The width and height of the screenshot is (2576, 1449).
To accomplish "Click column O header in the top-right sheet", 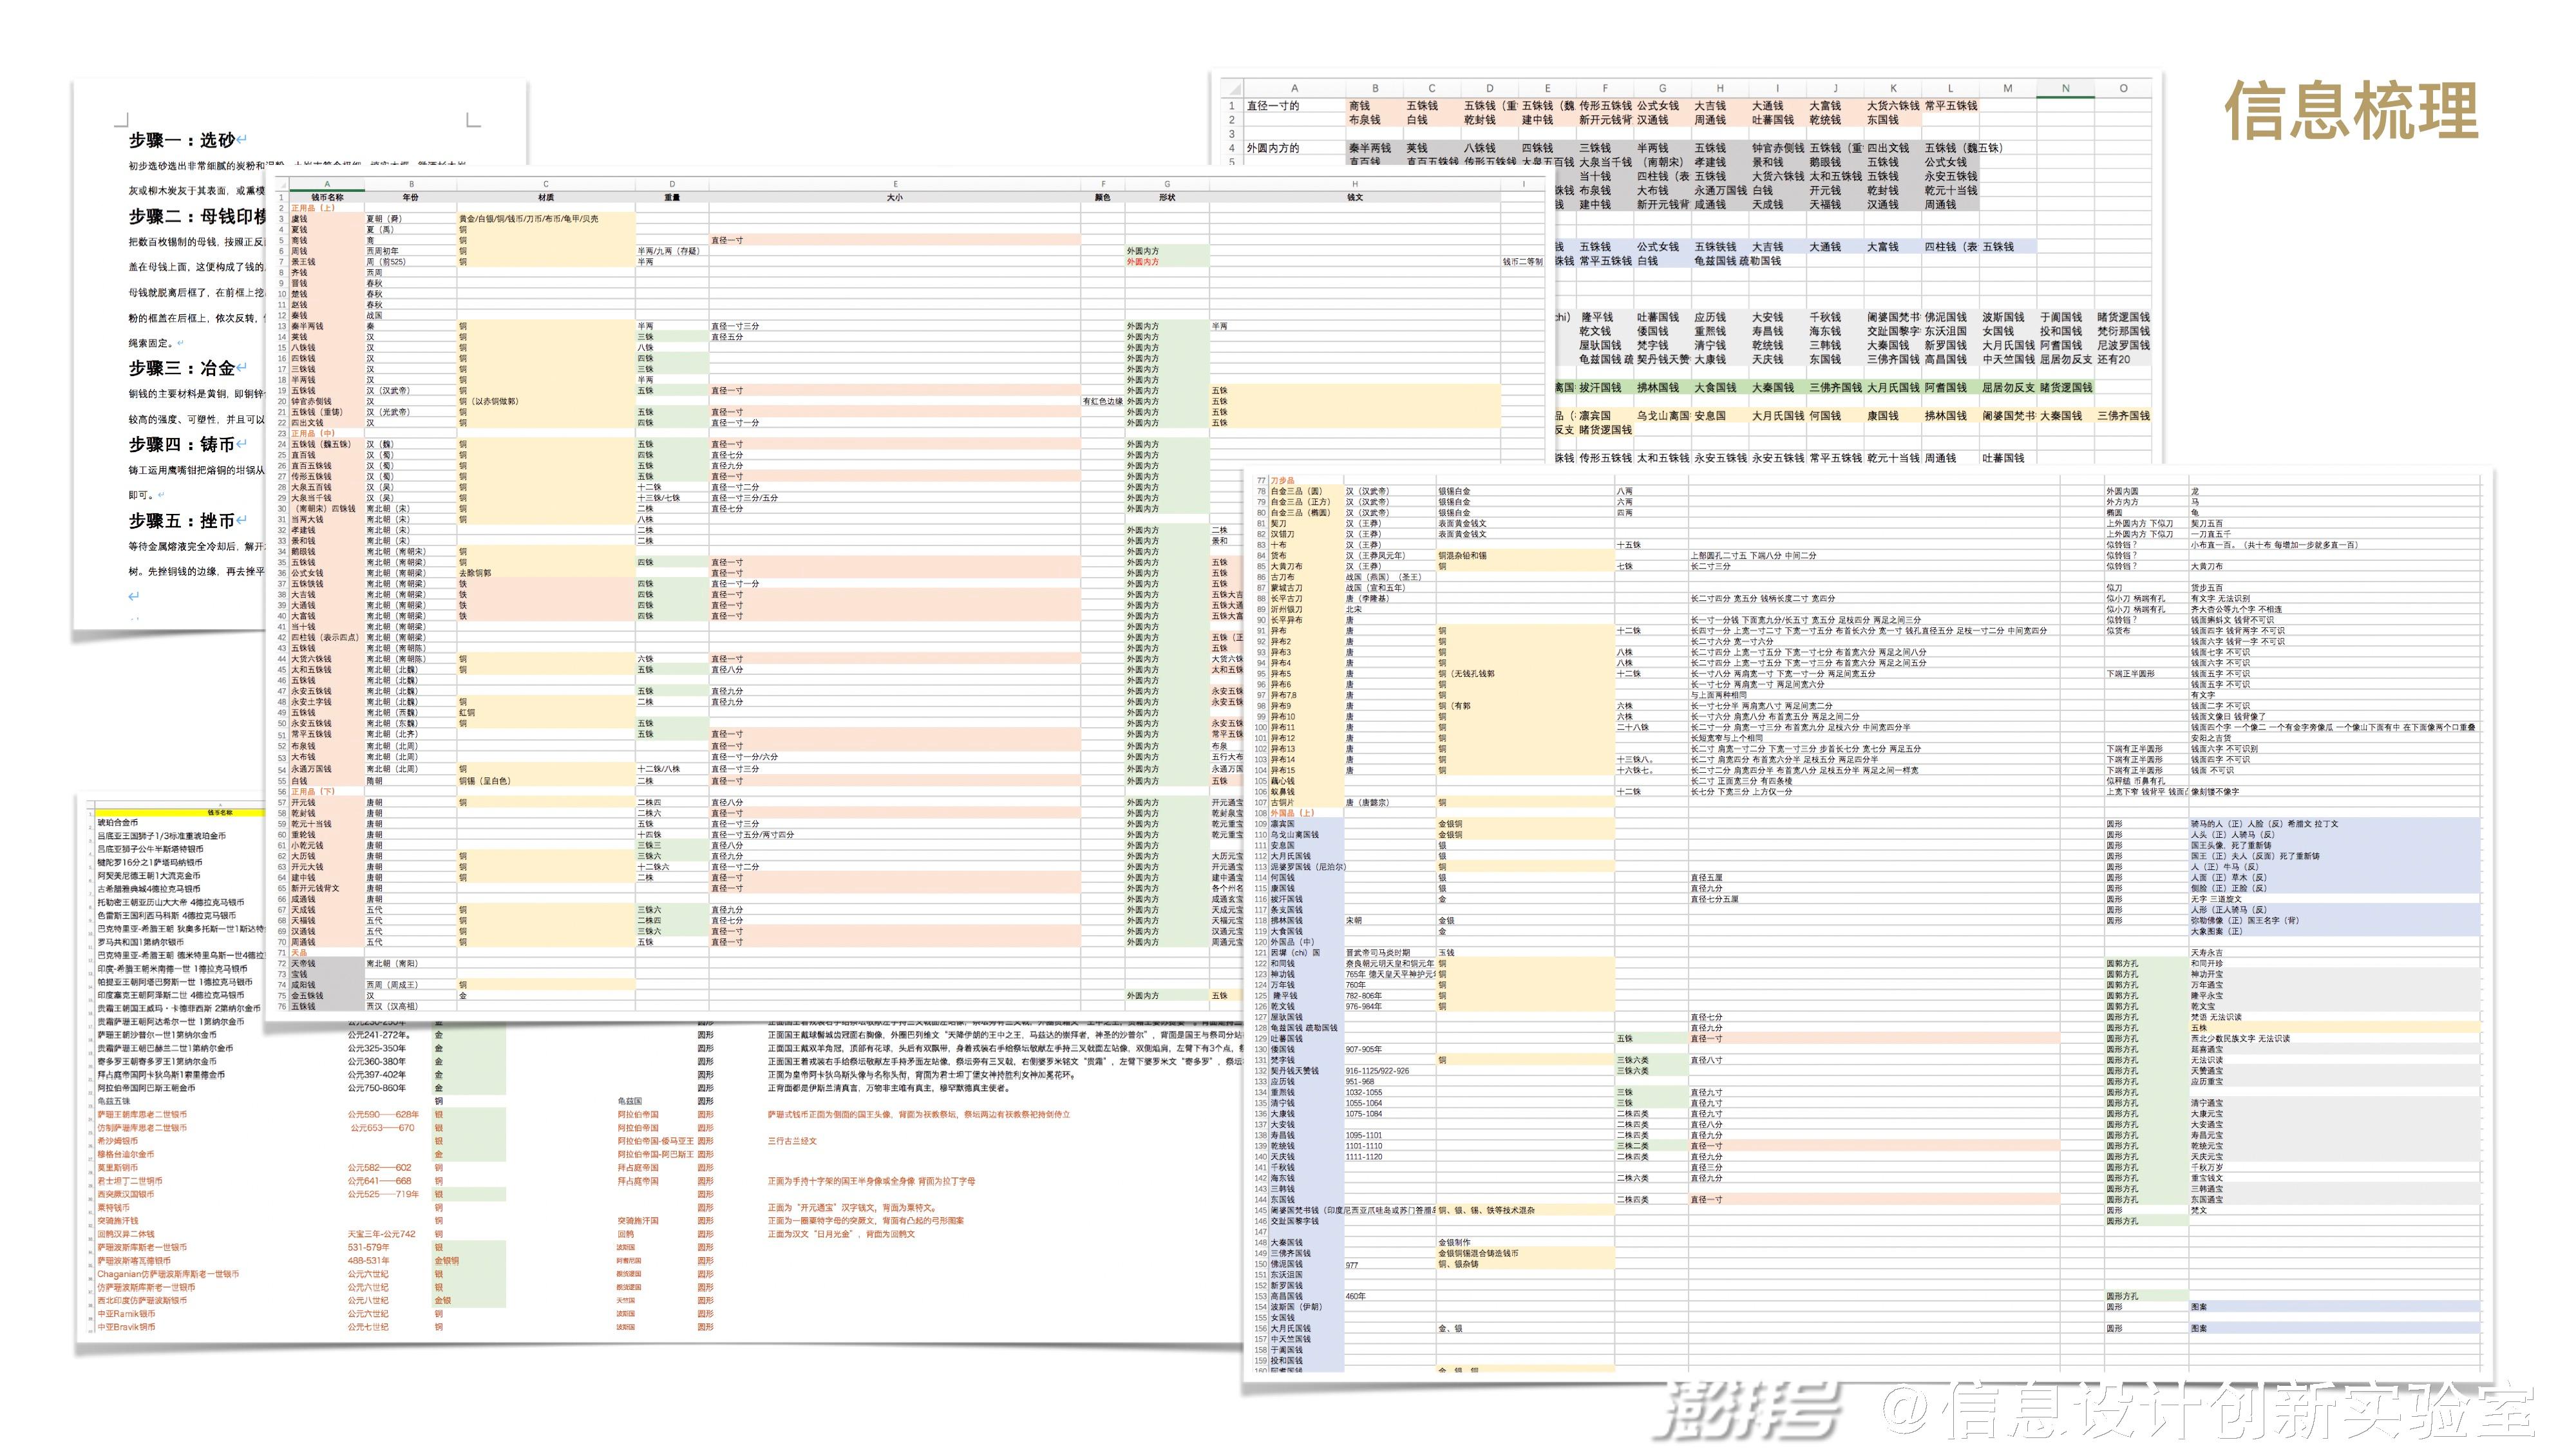I will coord(2123,88).
